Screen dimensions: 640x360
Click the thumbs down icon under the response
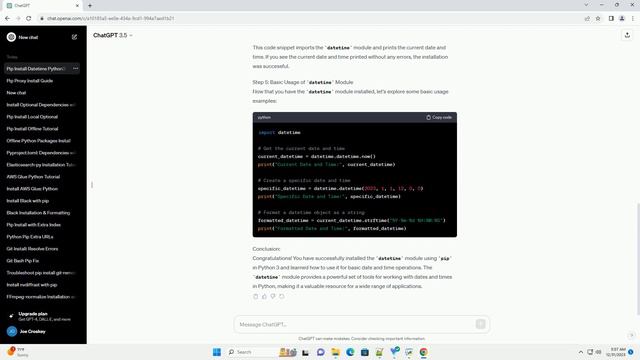tap(273, 296)
